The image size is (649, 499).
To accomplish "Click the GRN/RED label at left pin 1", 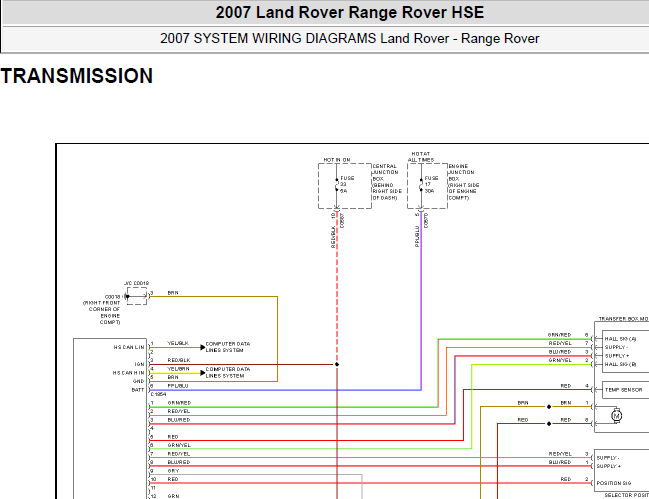I will [x=179, y=403].
